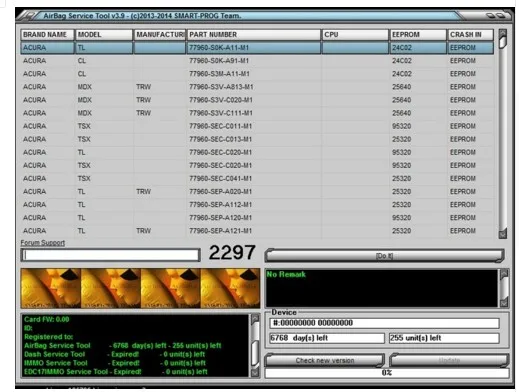Click the Update button
519x392 pixels.
coord(449,360)
